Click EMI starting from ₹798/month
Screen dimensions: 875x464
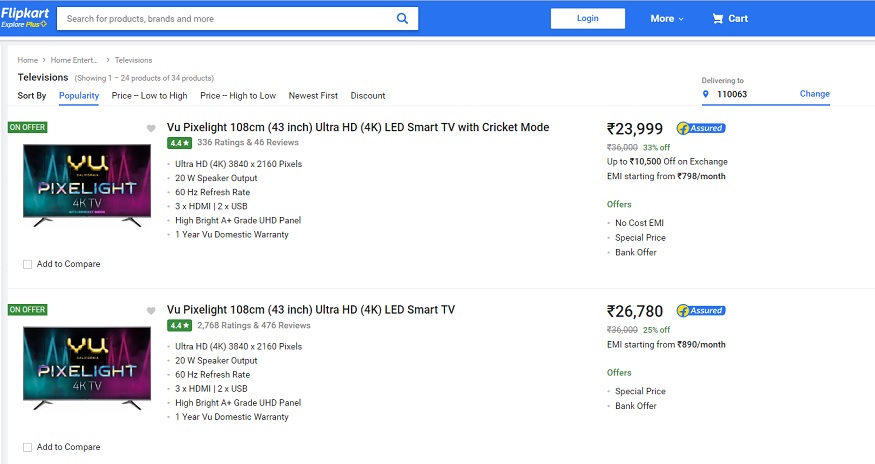pos(666,176)
